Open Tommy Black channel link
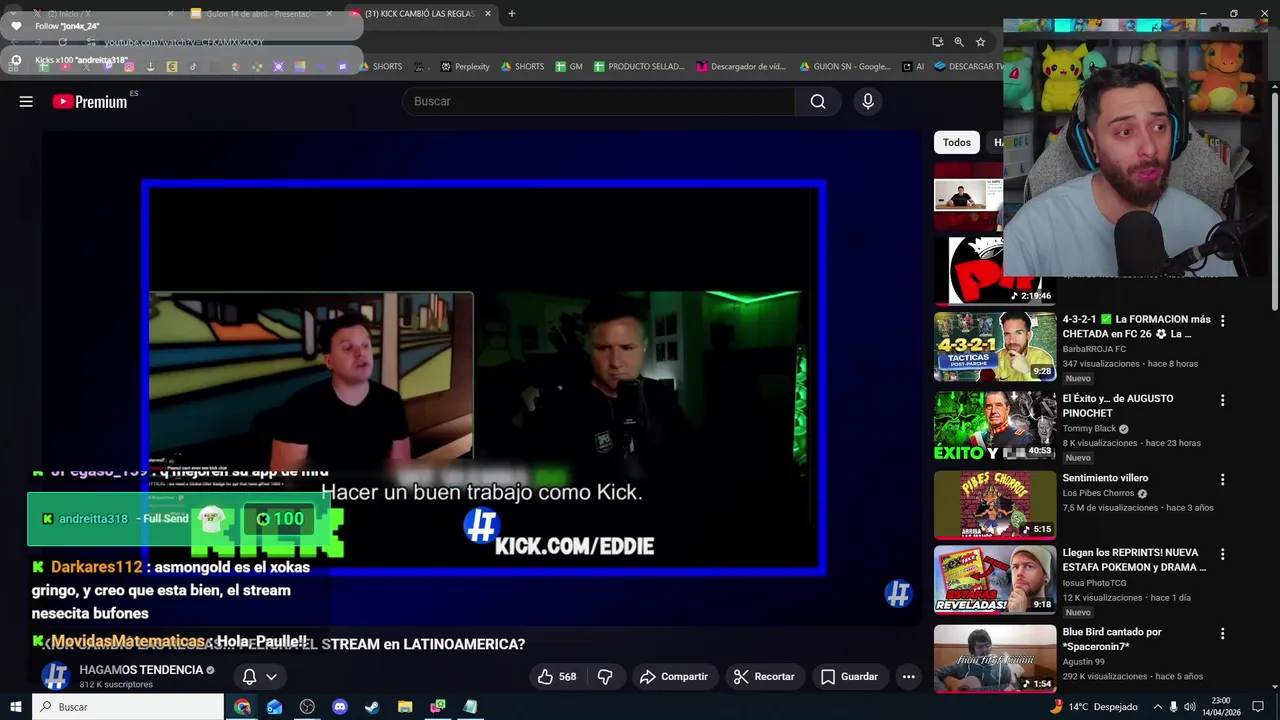 1089,429
